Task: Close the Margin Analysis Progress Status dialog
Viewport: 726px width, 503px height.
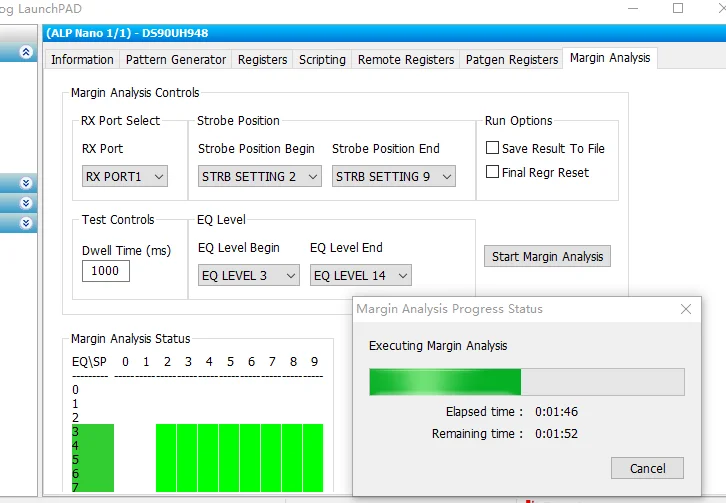Action: 686,309
